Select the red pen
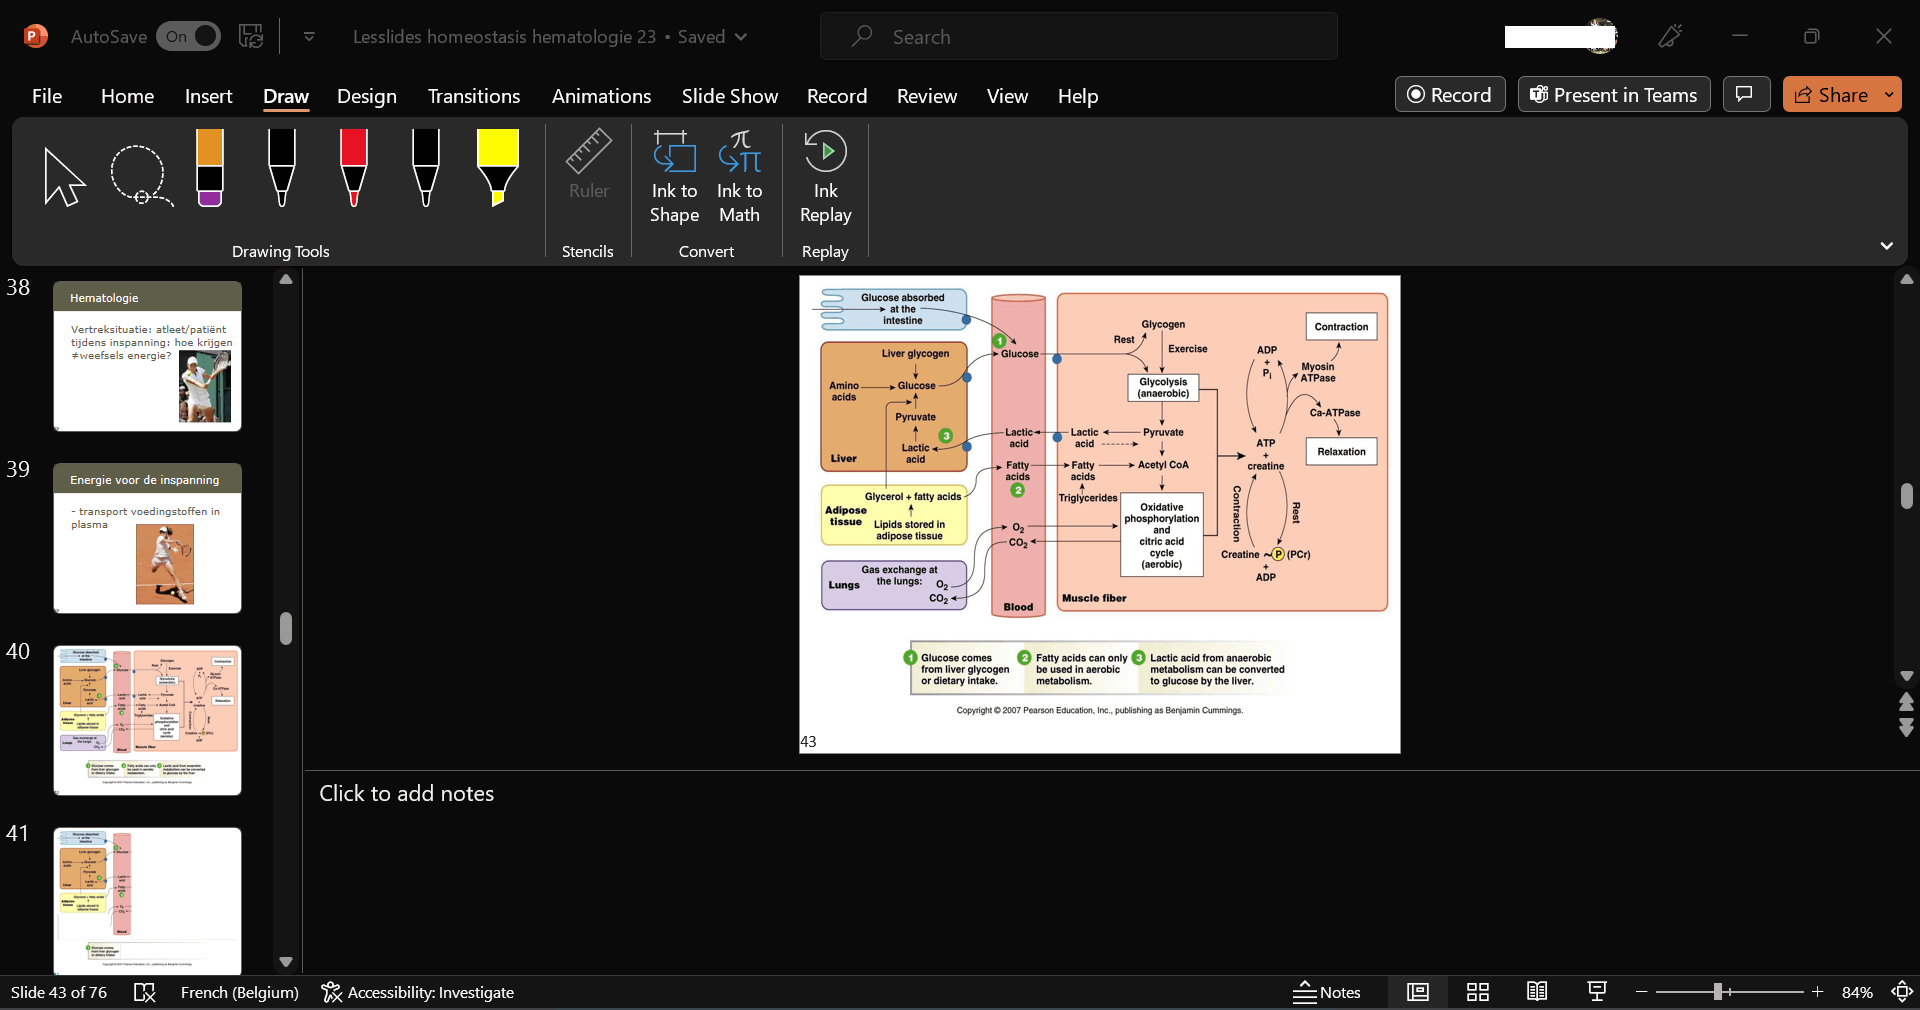This screenshot has width=1920, height=1010. [354, 168]
